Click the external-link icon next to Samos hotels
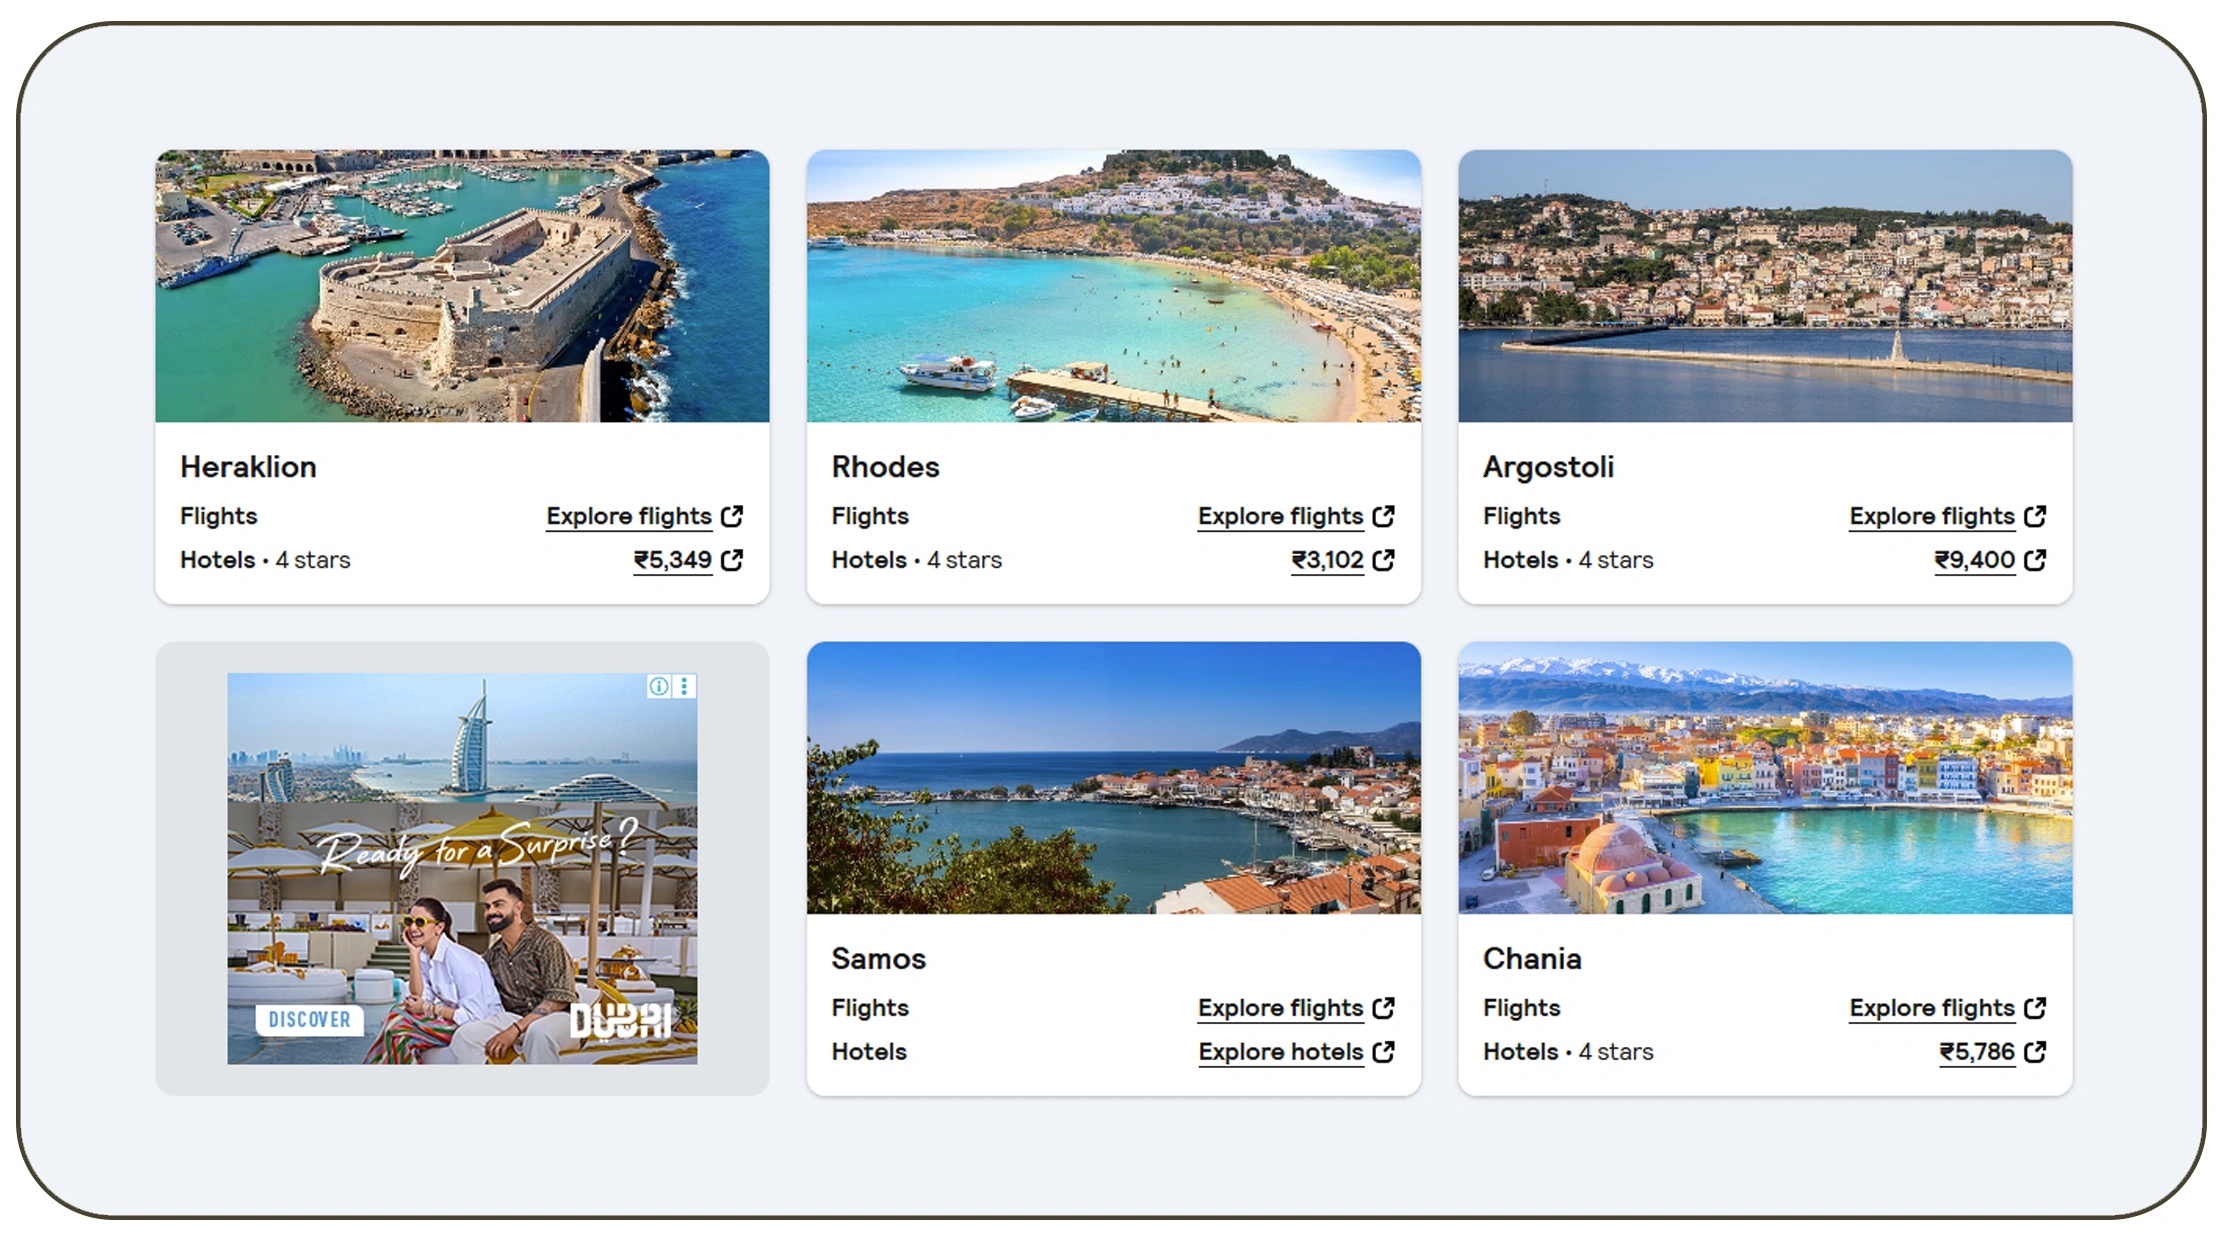 (x=1384, y=1052)
